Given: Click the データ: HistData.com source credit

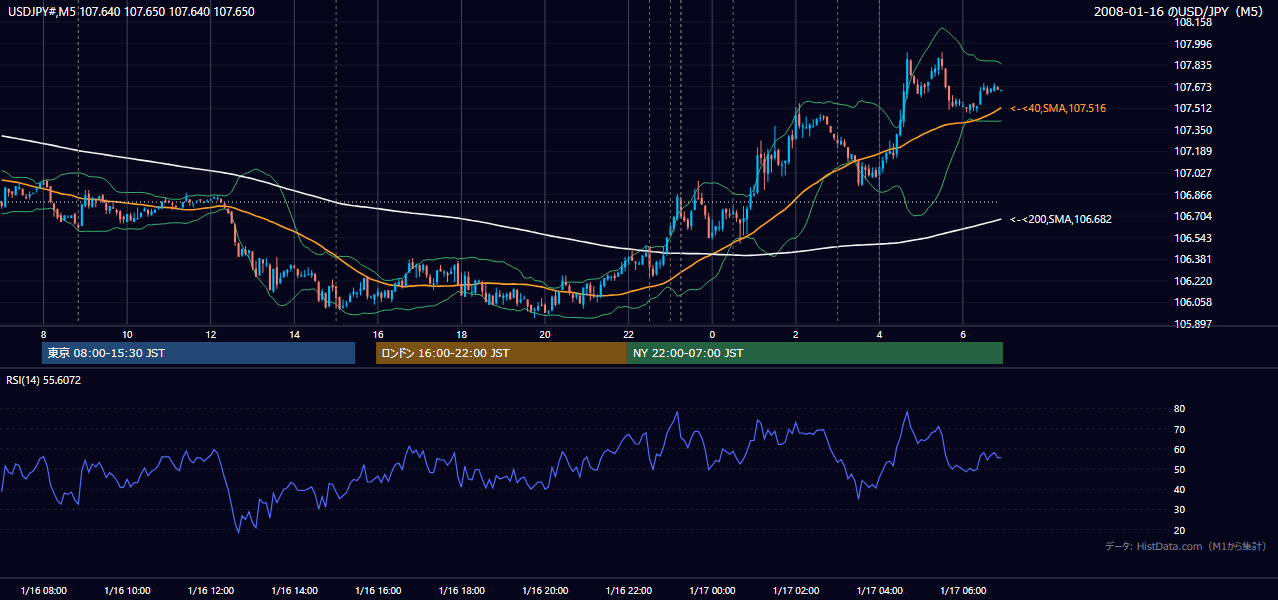Looking at the screenshot, I should tap(1186, 546).
